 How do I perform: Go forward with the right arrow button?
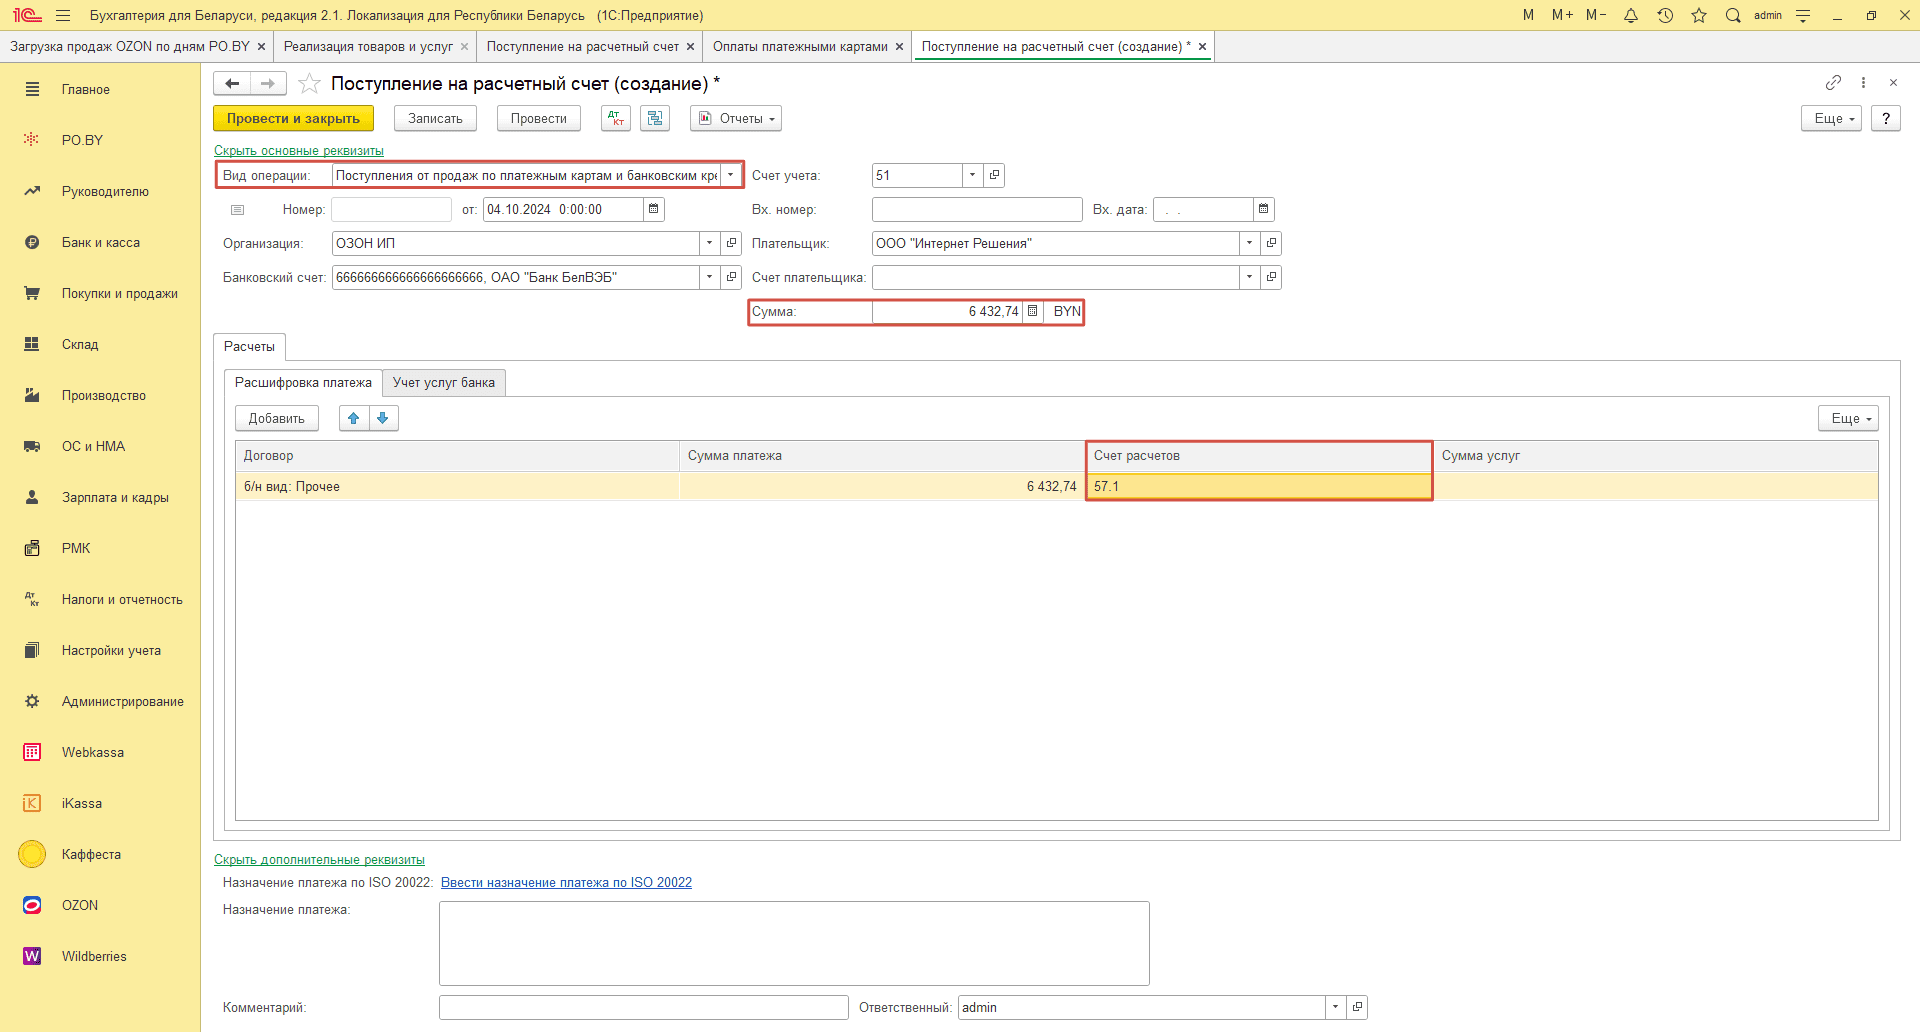(268, 83)
